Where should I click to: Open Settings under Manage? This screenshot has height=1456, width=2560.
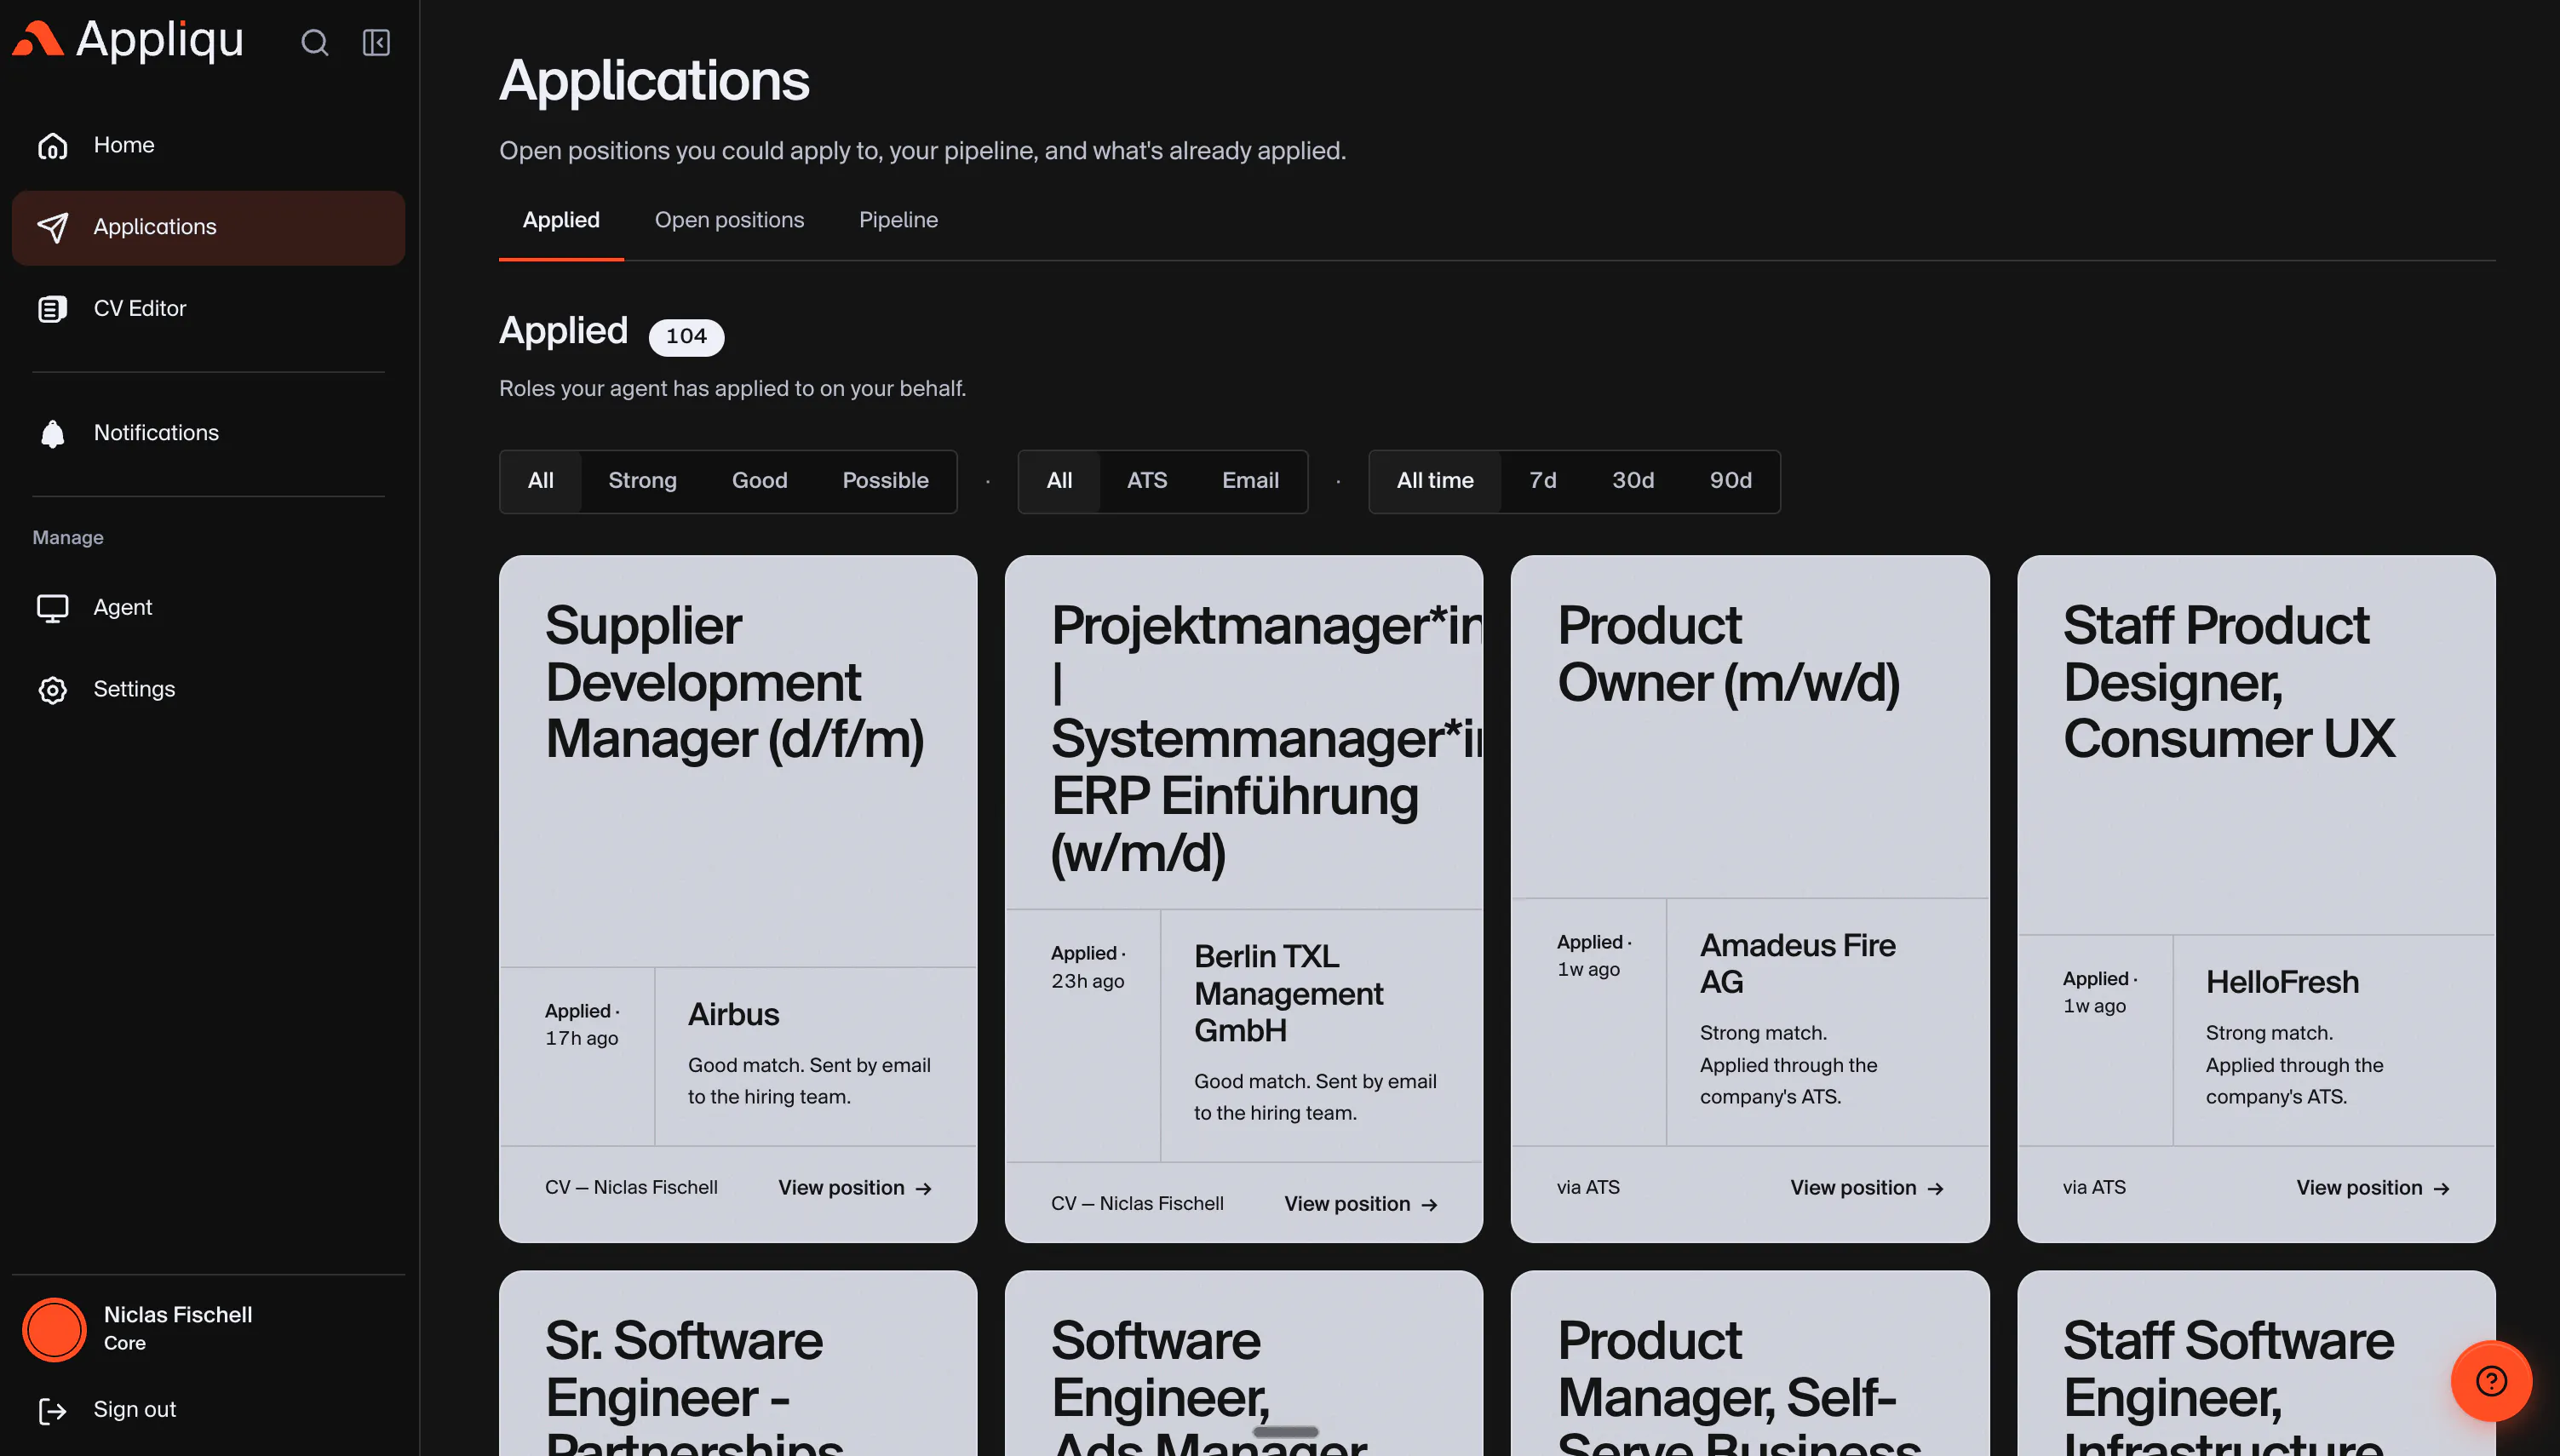[208, 689]
